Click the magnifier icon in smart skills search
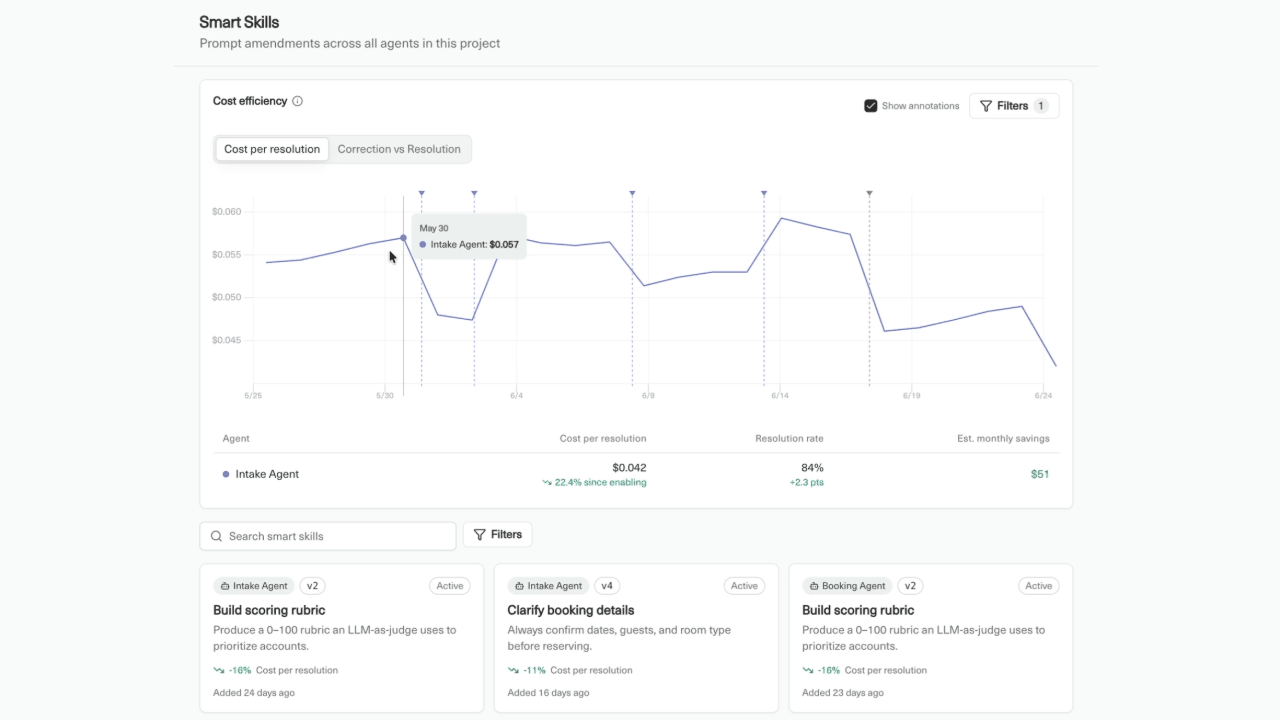Image resolution: width=1280 pixels, height=720 pixels. (216, 536)
